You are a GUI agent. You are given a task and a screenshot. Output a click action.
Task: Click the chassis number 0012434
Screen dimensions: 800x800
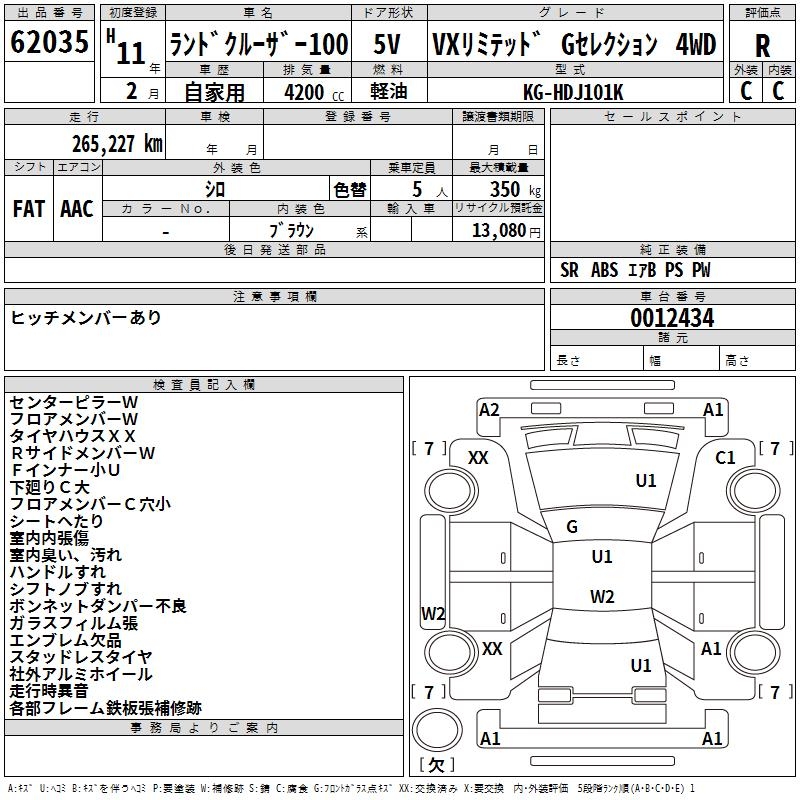point(671,319)
